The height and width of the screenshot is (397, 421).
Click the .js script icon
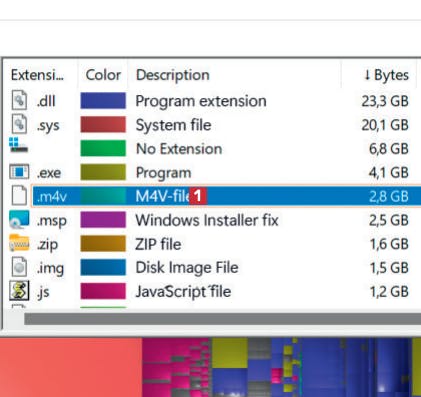coord(19,291)
